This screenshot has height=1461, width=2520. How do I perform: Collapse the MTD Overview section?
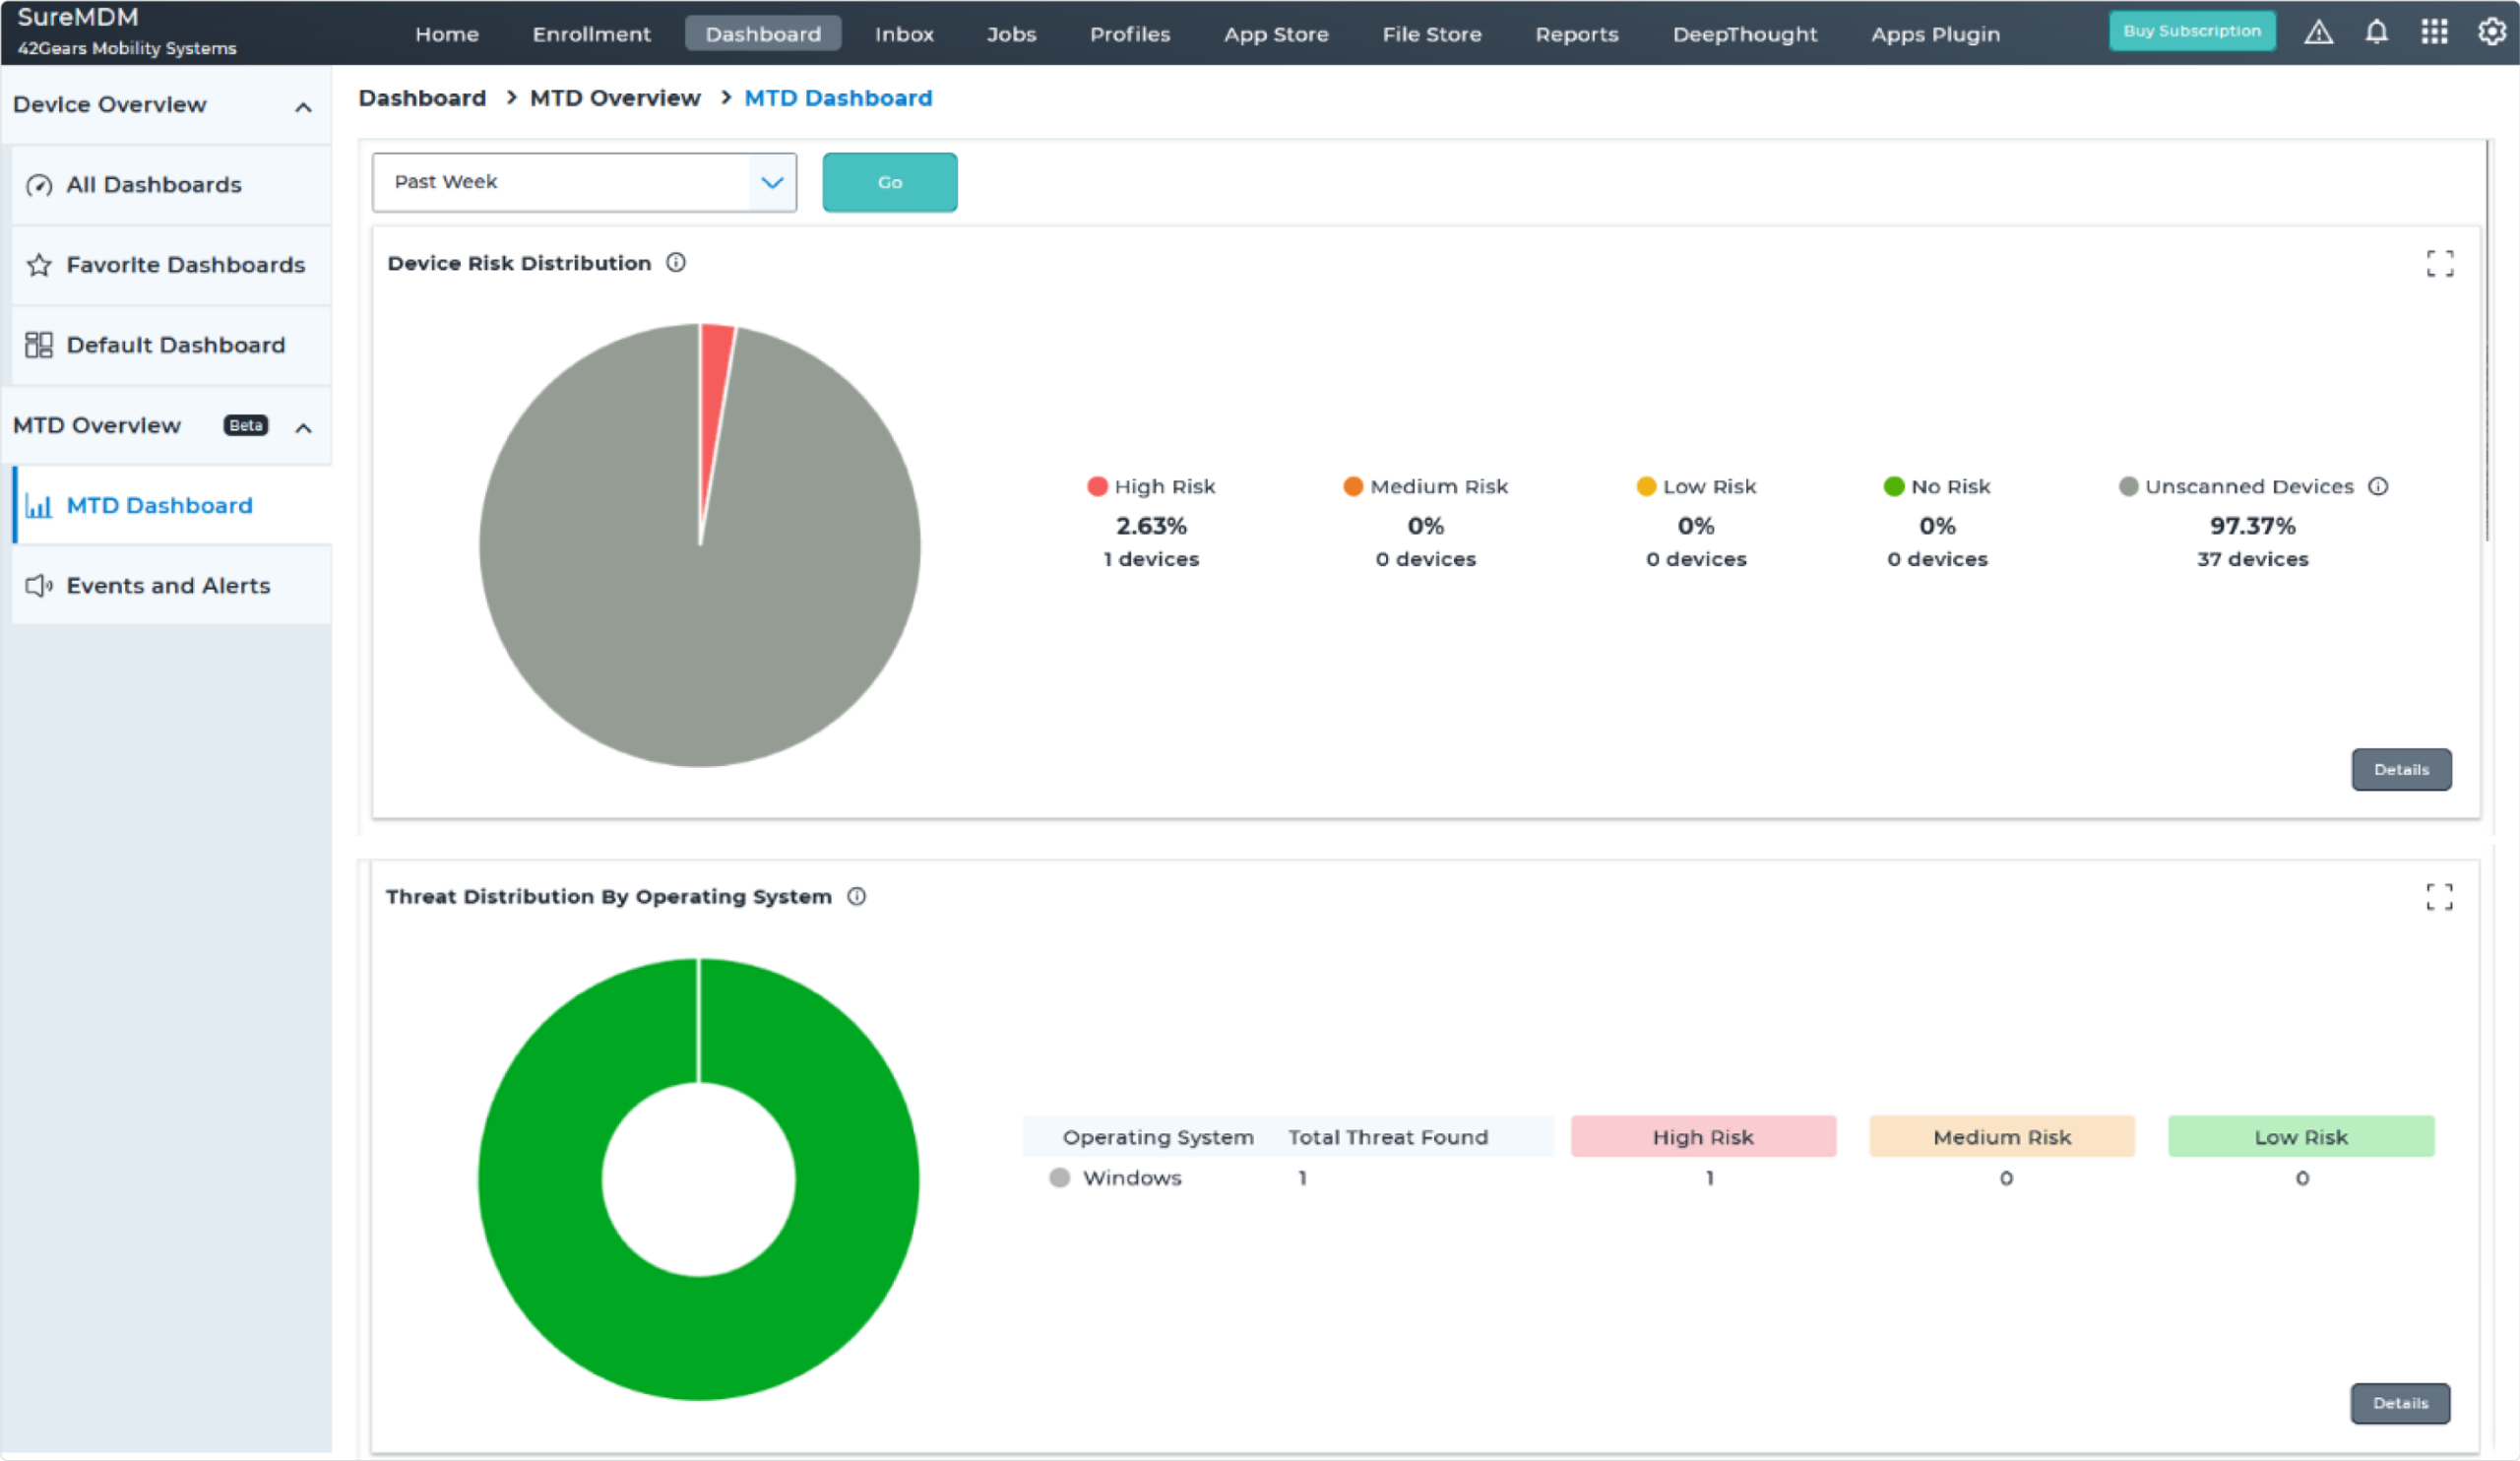click(x=304, y=426)
